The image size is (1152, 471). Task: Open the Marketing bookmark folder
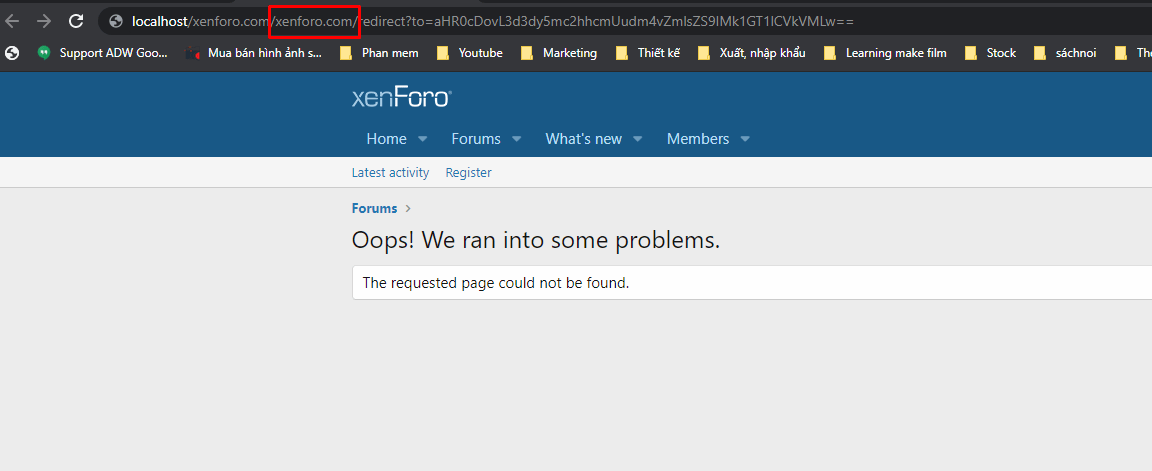pyautogui.click(x=559, y=53)
